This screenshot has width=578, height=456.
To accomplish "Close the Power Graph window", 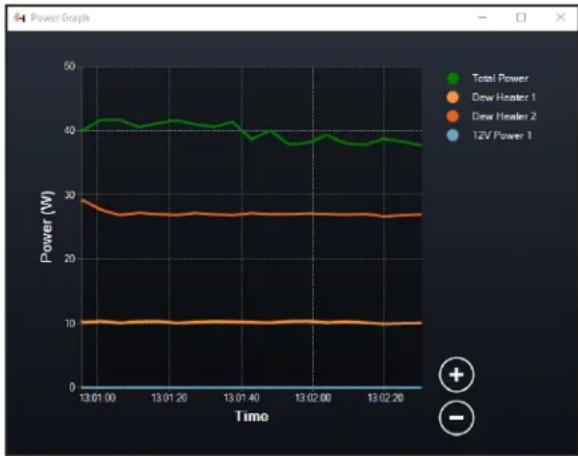I will 561,17.
